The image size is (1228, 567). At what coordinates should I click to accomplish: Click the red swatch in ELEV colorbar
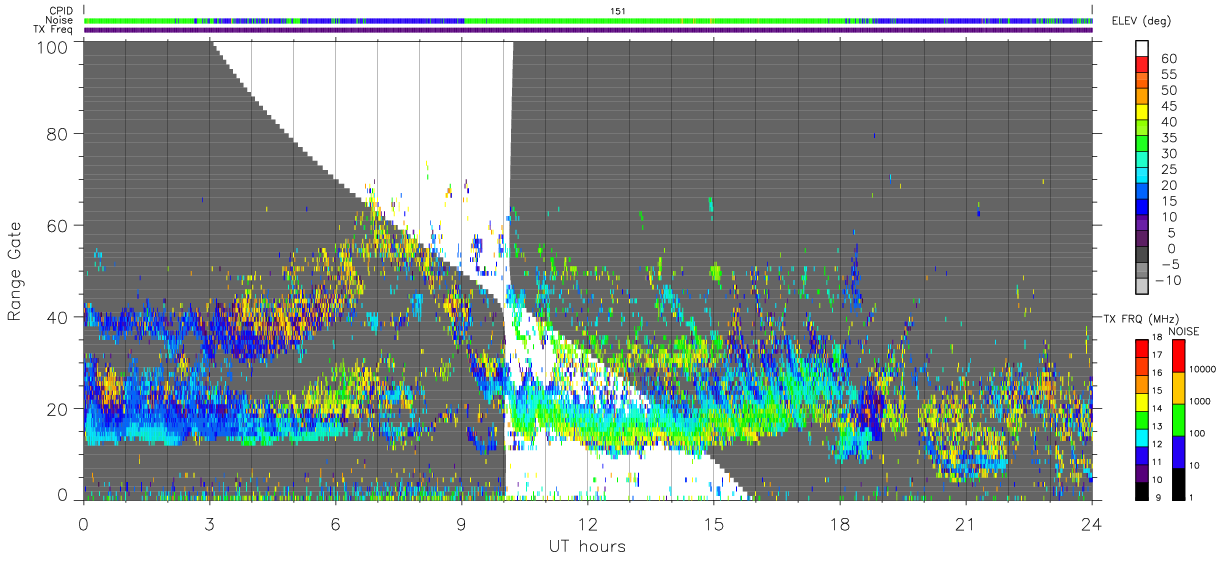coord(1142,64)
